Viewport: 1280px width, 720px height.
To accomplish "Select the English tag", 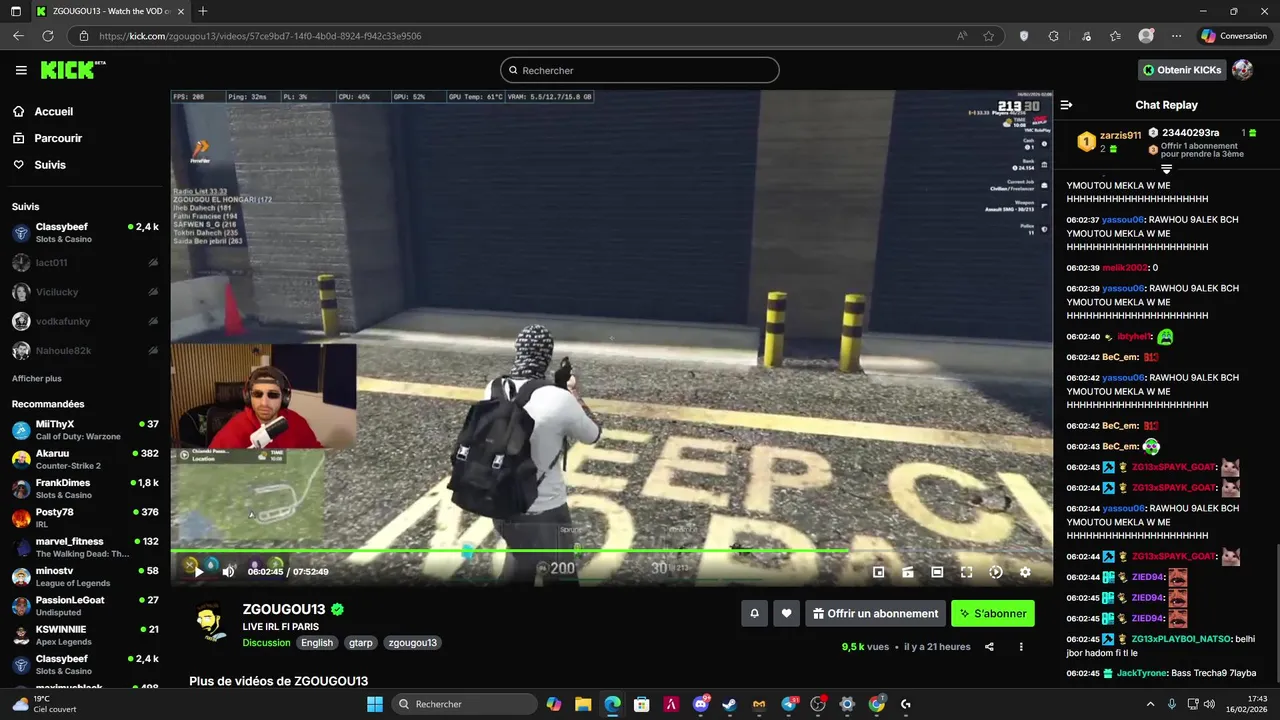I will coord(317,643).
